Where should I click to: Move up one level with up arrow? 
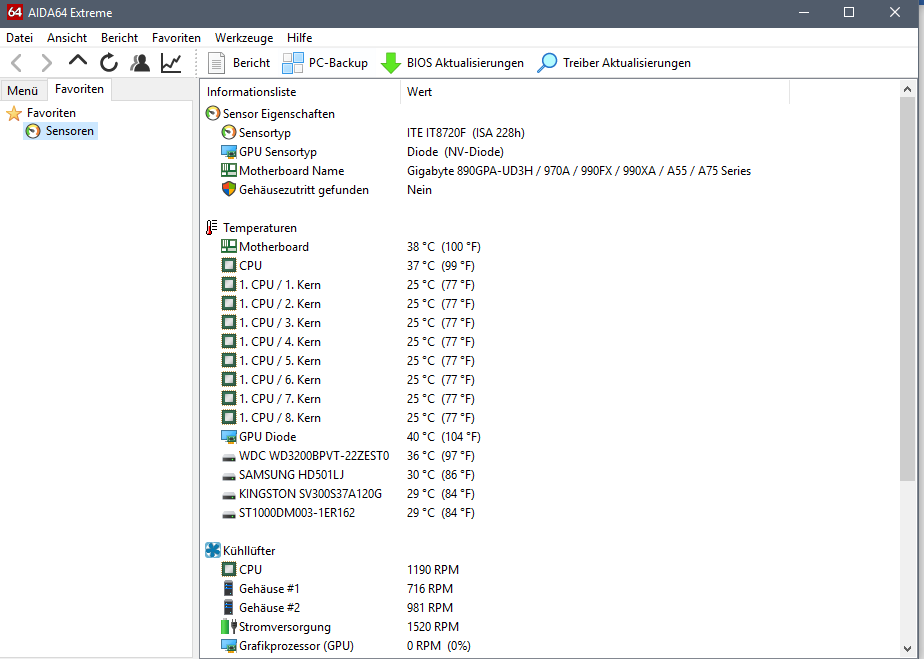[x=78, y=61]
